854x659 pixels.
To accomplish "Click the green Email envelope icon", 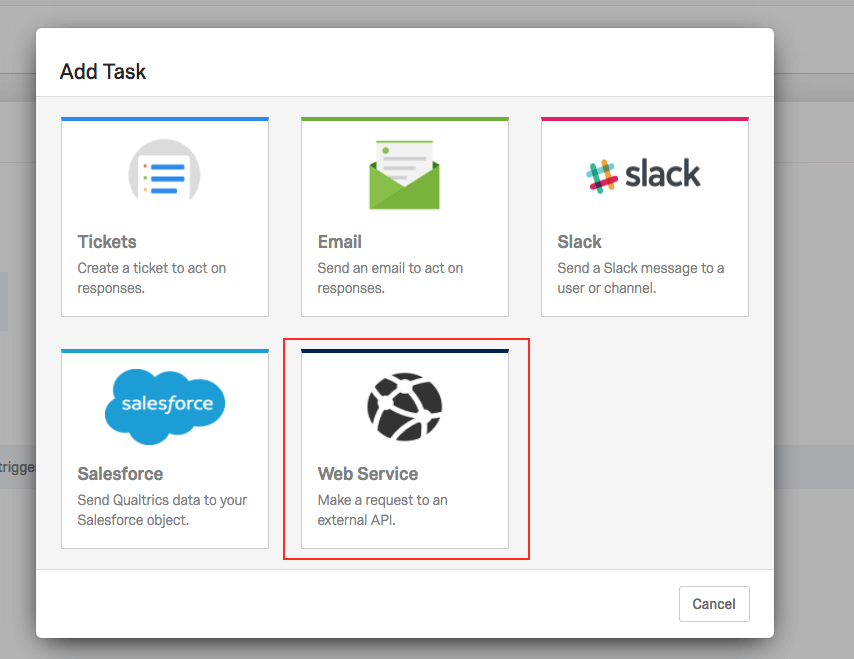I will point(404,175).
